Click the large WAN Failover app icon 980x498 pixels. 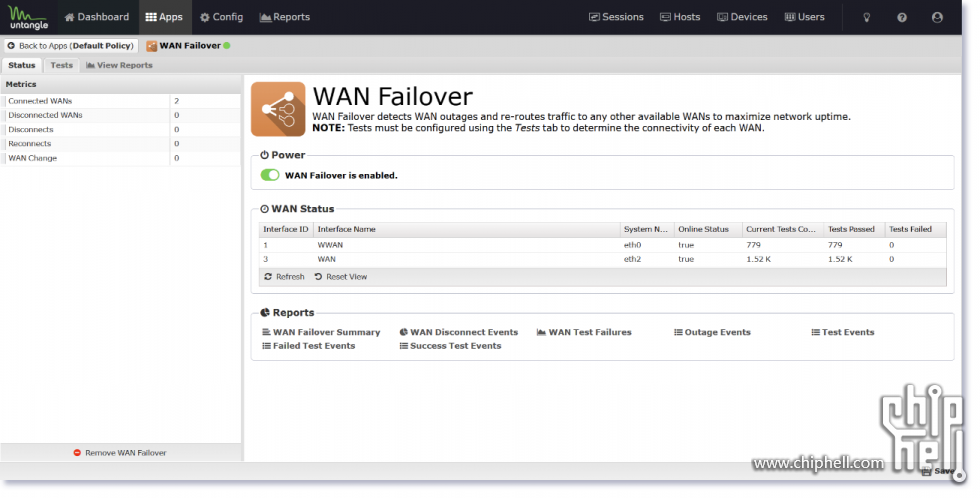[278, 109]
